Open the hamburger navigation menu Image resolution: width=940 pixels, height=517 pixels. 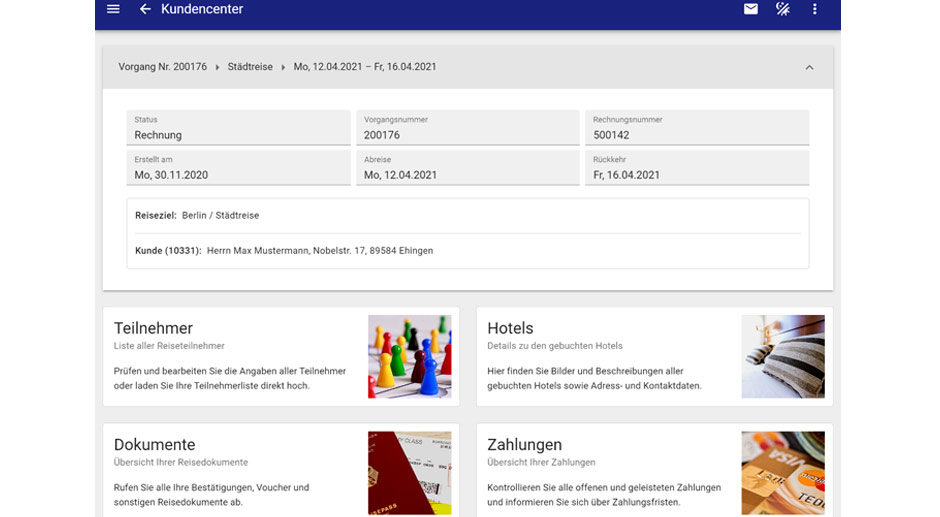pos(113,9)
